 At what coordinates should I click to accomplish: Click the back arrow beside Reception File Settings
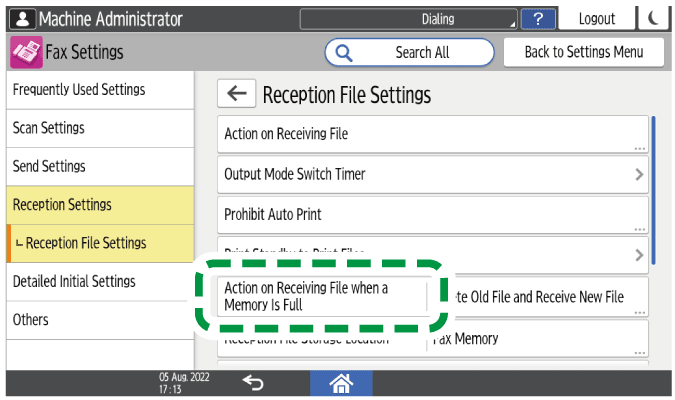pyautogui.click(x=236, y=94)
